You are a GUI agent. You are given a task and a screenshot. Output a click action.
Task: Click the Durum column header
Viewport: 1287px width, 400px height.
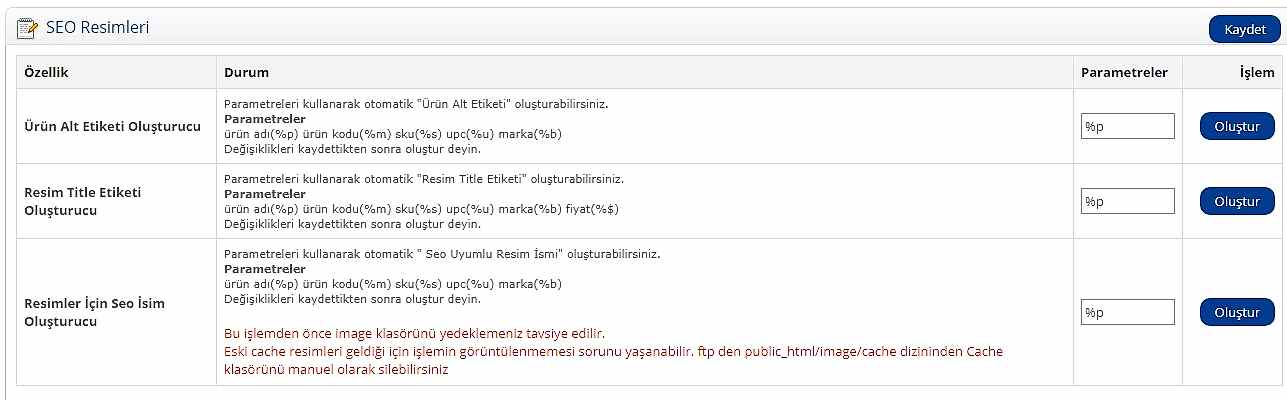coord(246,73)
